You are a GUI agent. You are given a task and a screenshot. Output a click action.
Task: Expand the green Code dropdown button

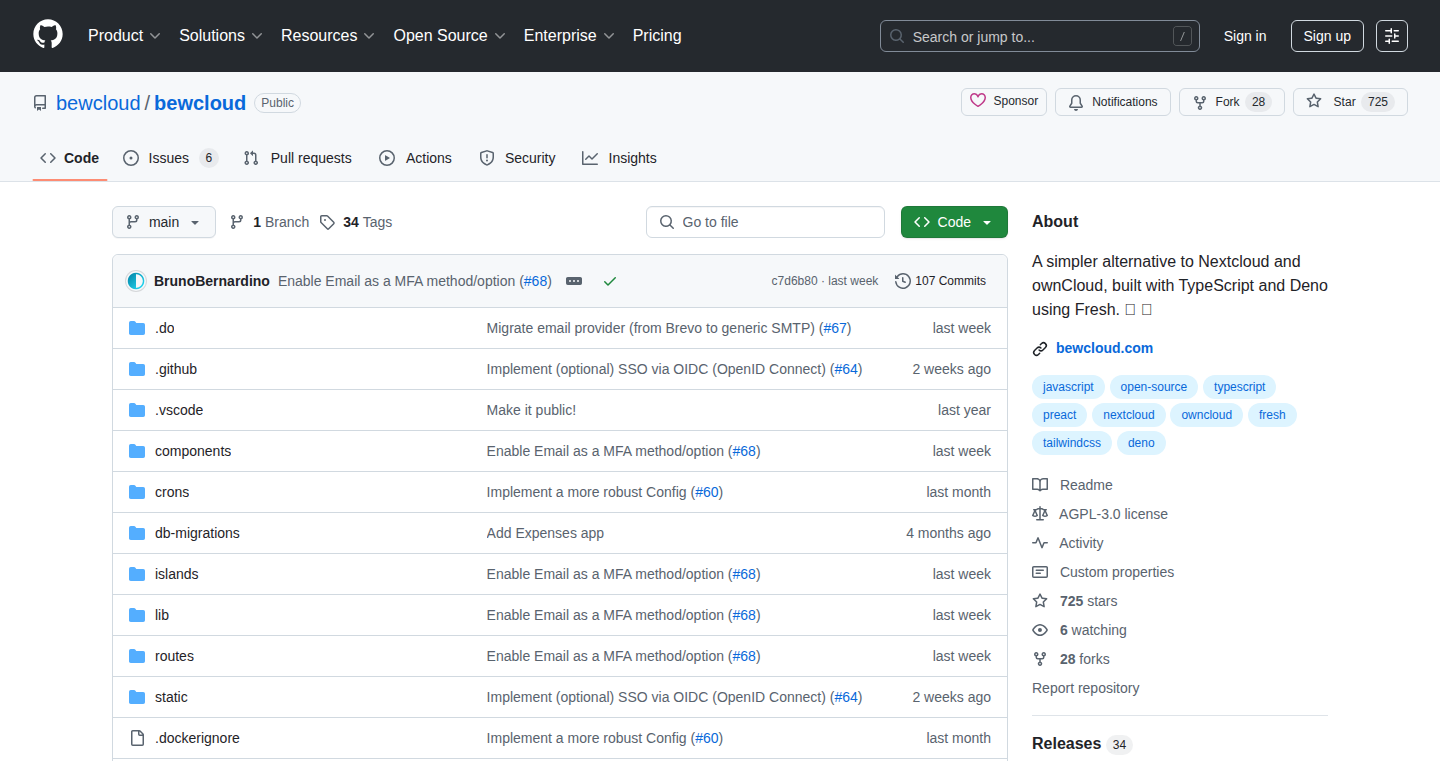click(954, 222)
